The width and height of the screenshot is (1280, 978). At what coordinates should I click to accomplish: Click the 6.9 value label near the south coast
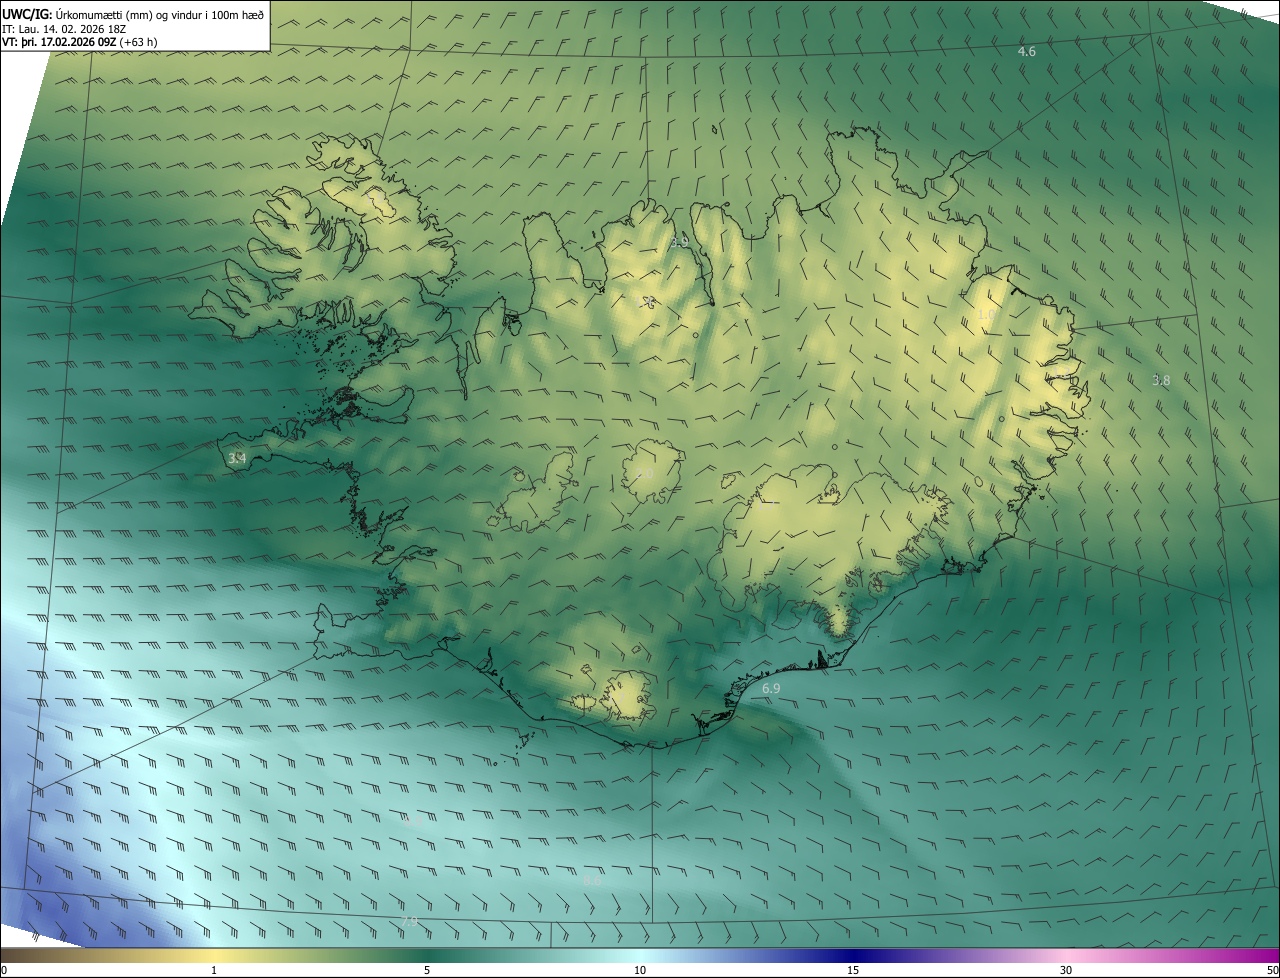pos(771,689)
